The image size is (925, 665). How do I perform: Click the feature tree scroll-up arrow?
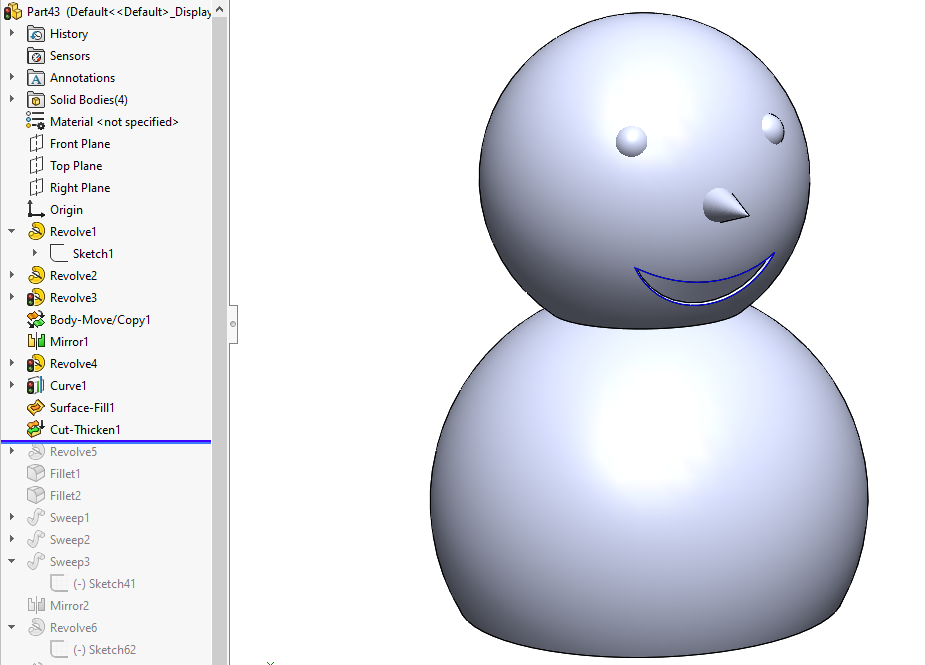coord(219,9)
